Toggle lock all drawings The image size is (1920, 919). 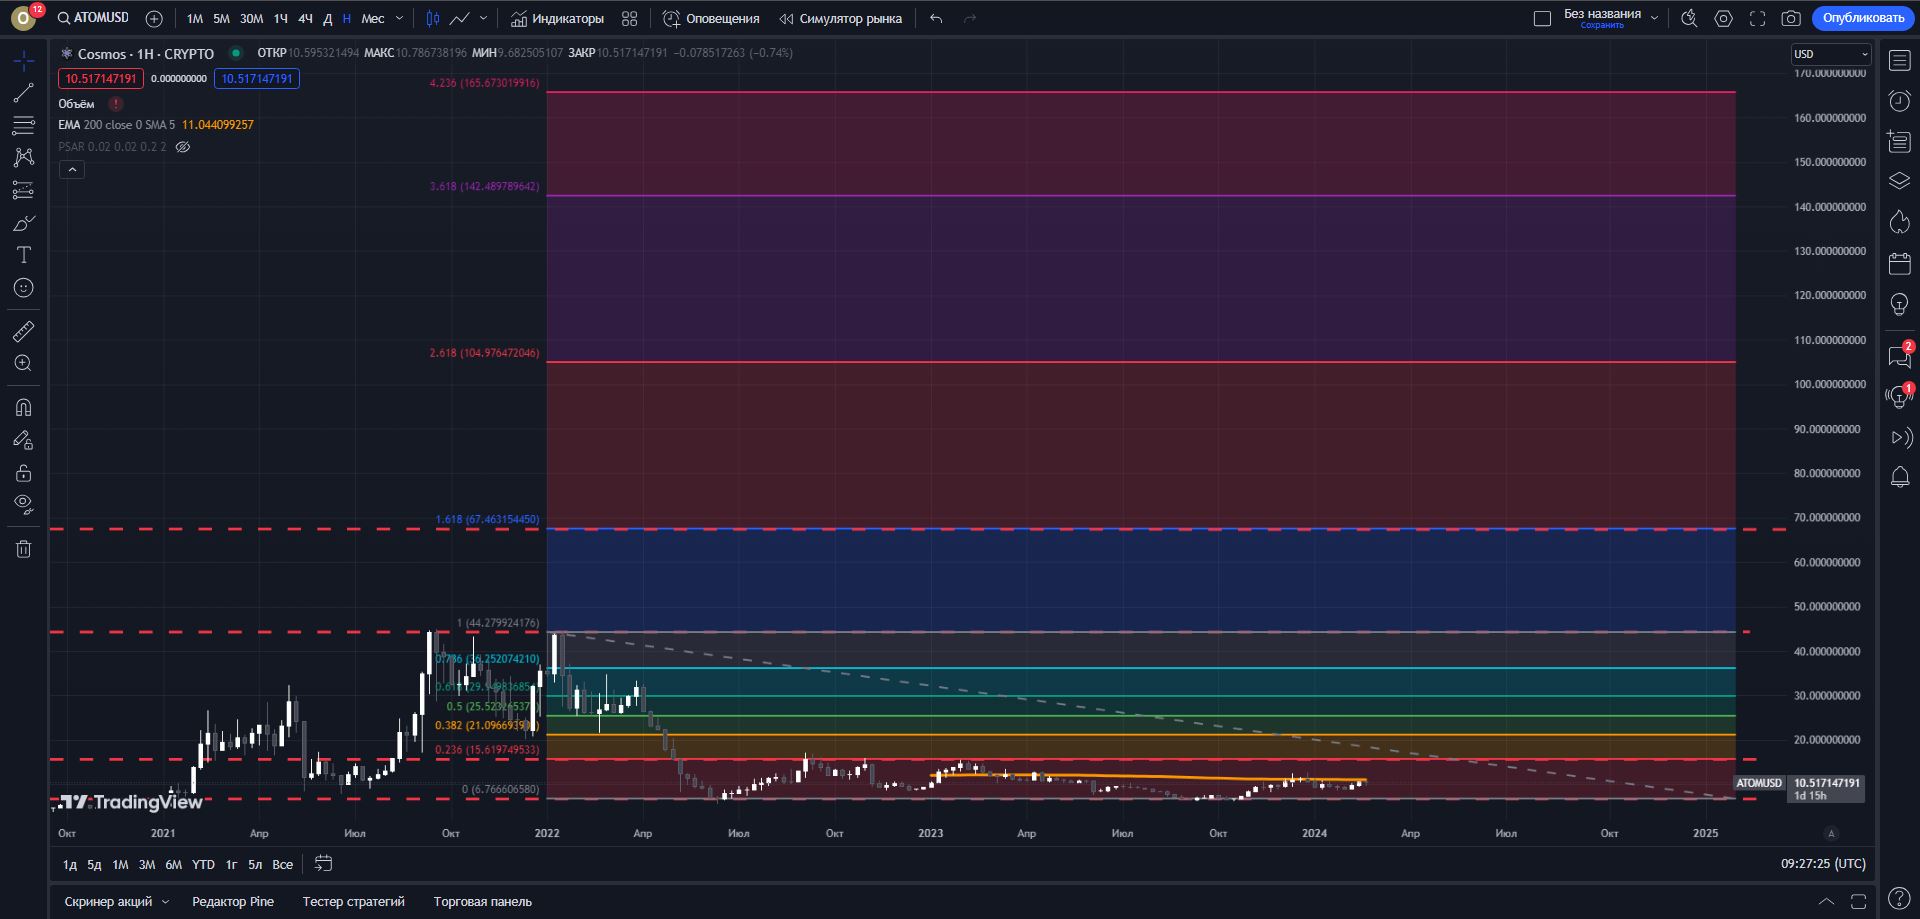click(23, 472)
